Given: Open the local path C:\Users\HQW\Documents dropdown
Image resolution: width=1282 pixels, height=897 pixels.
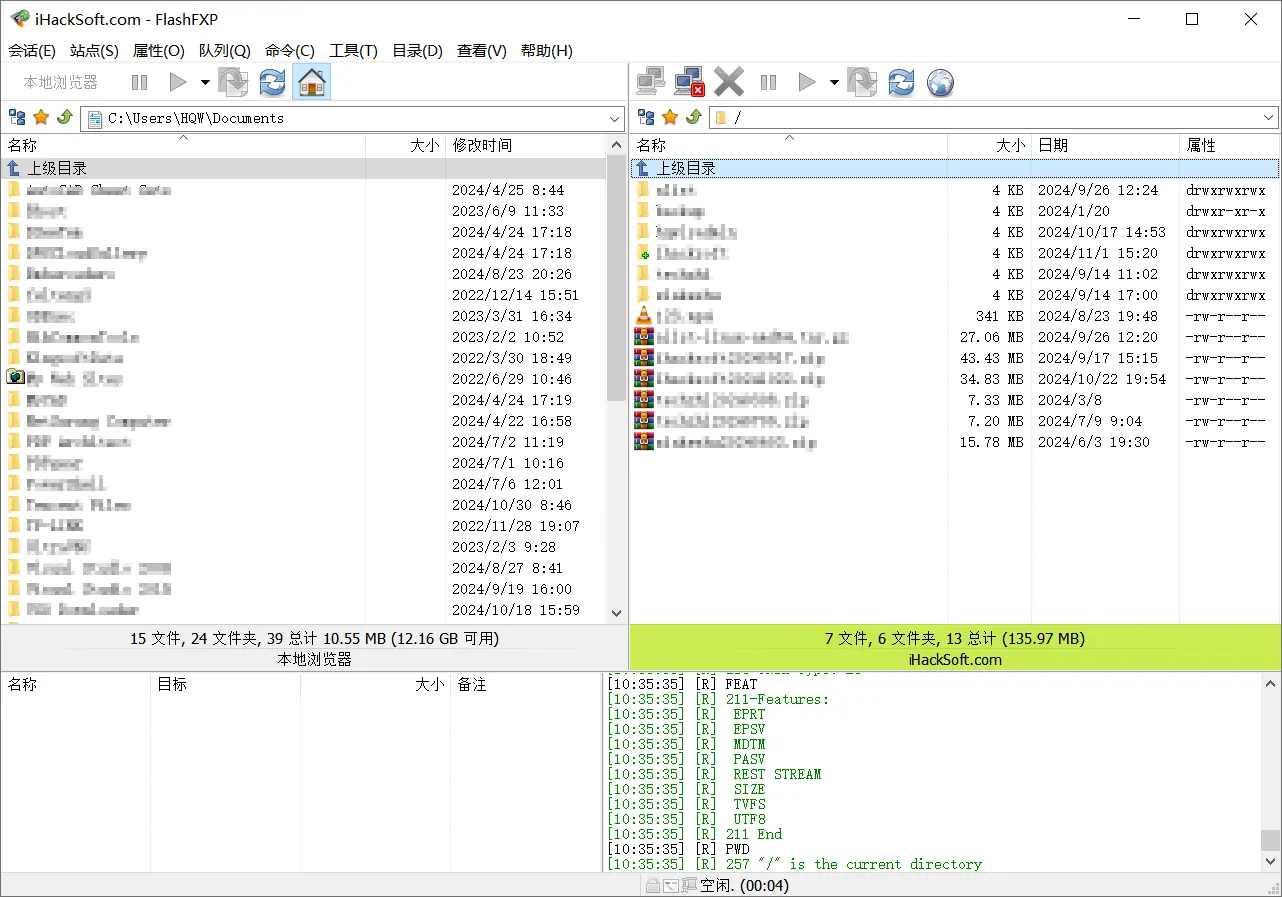Looking at the screenshot, I should point(615,118).
